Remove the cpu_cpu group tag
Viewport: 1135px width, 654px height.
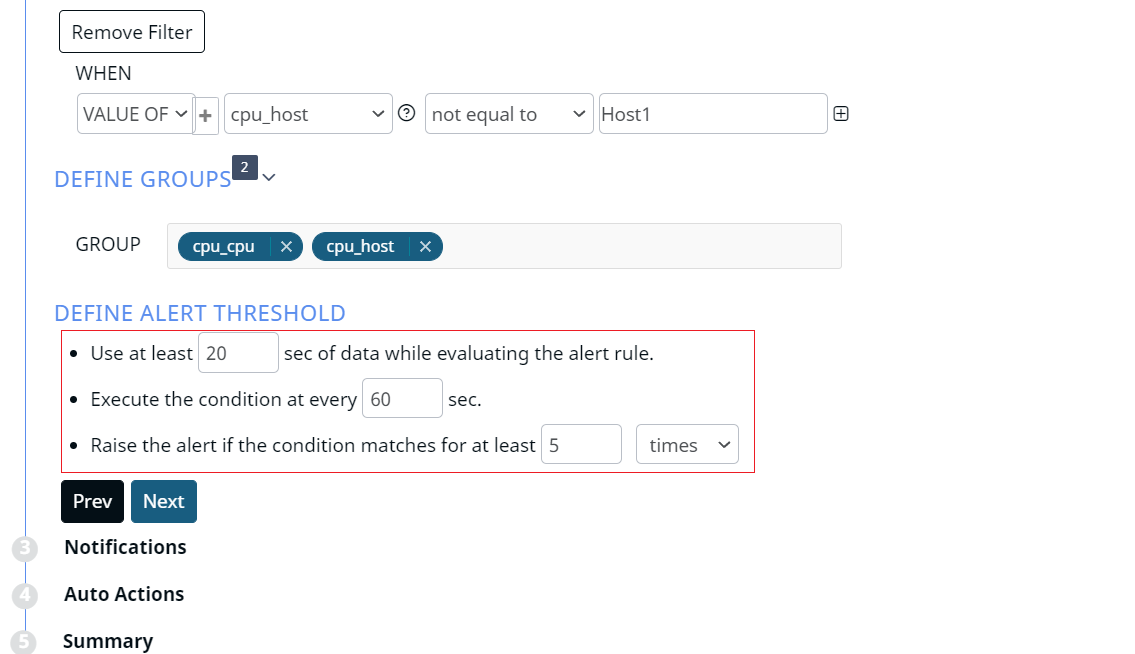pos(287,246)
